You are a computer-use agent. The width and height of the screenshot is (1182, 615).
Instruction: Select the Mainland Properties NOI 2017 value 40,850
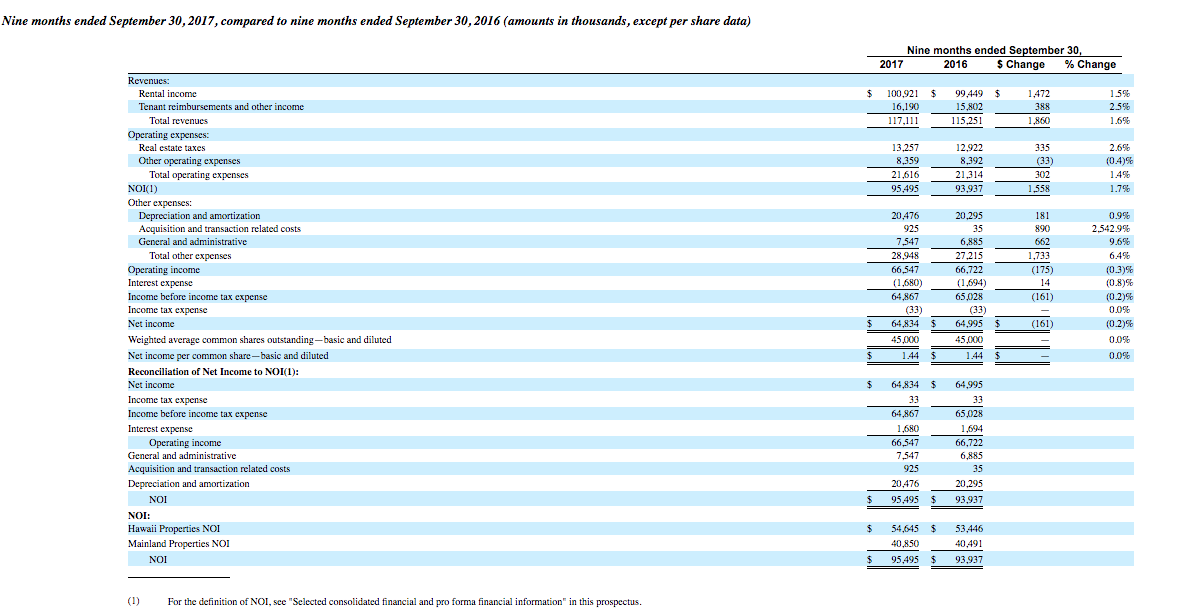[905, 543]
